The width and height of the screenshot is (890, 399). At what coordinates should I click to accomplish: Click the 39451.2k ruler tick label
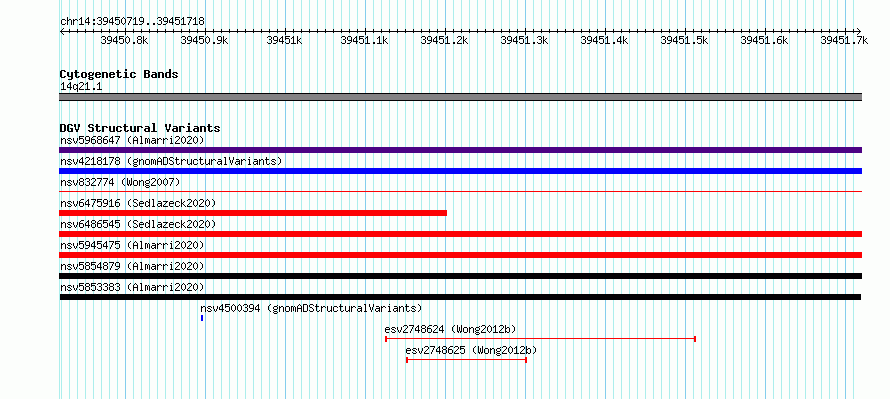444,40
